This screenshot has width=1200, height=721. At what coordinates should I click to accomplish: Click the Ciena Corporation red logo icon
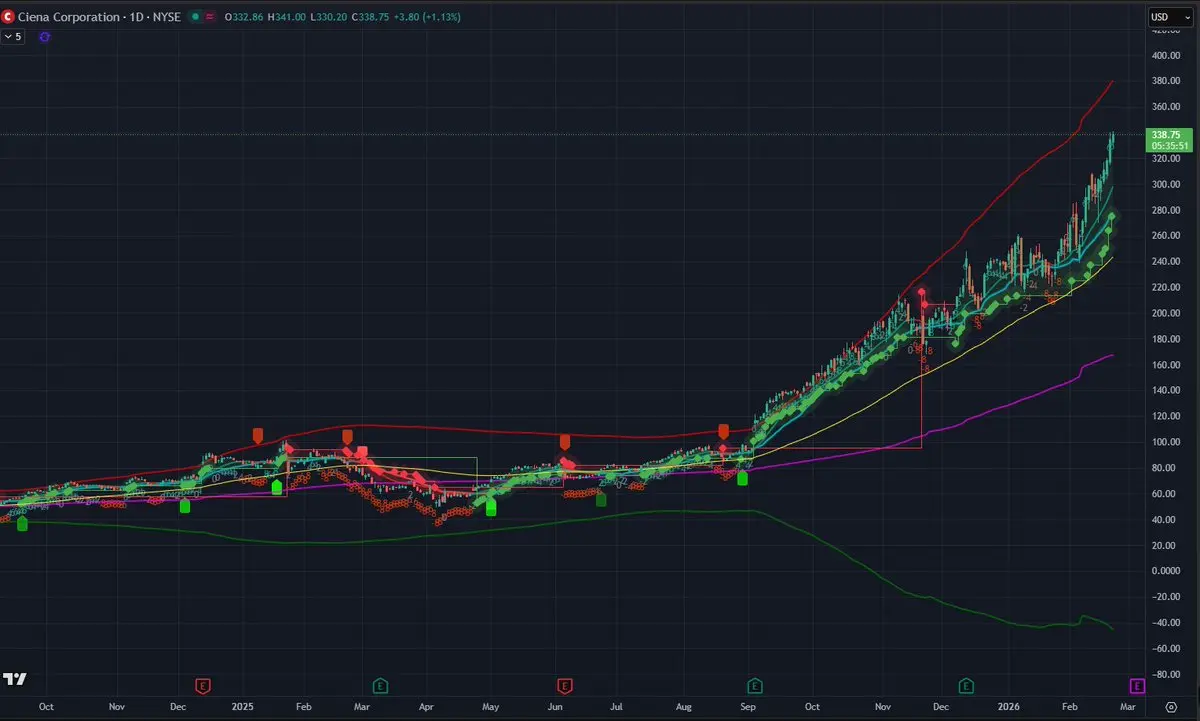8,17
